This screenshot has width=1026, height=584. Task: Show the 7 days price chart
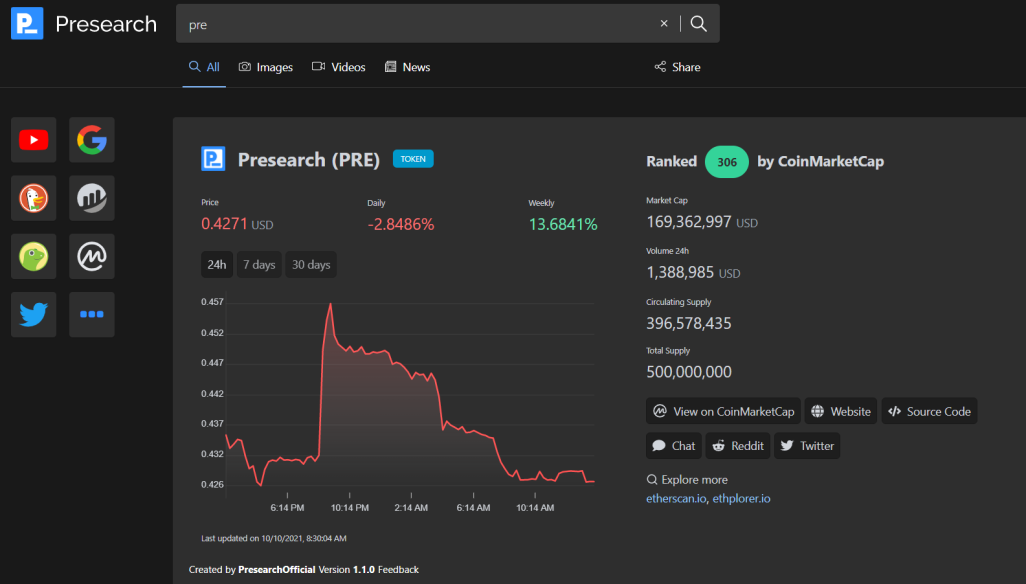[259, 265]
